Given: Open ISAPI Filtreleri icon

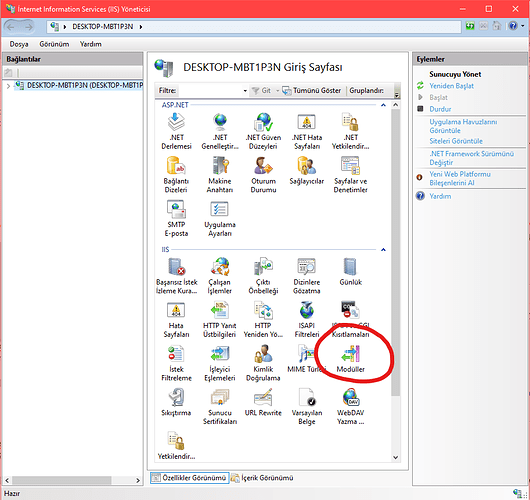Looking at the screenshot, I should [307, 319].
